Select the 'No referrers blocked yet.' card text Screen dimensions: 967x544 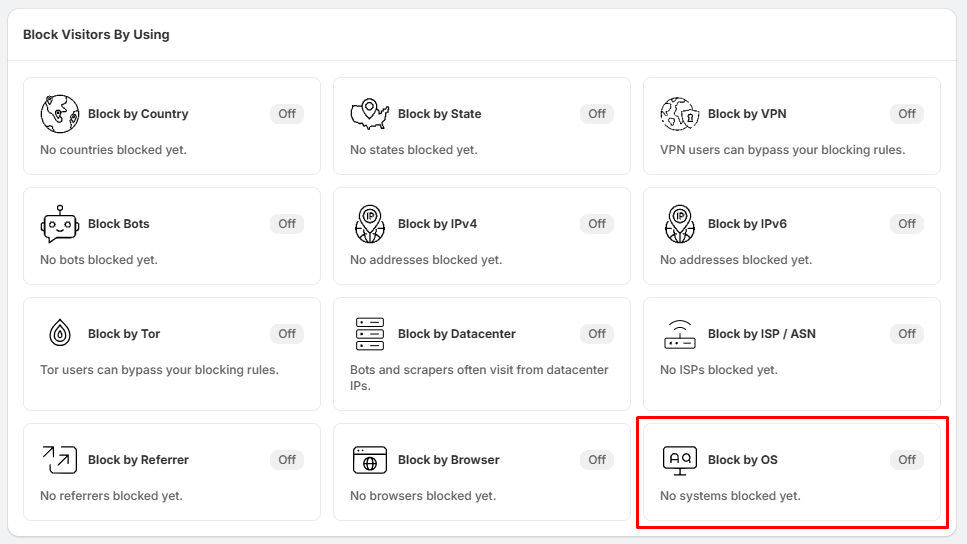point(111,495)
